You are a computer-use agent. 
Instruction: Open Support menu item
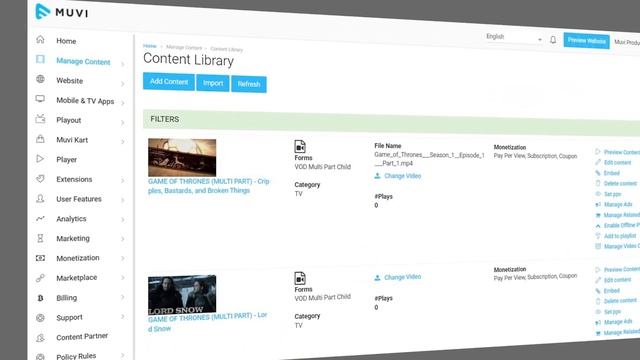tap(69, 317)
